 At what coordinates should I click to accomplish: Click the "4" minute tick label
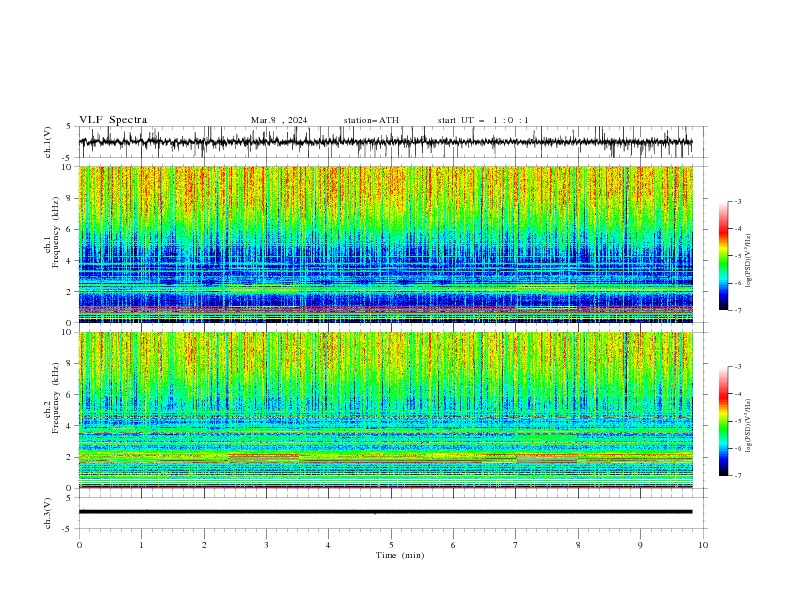click(328, 545)
